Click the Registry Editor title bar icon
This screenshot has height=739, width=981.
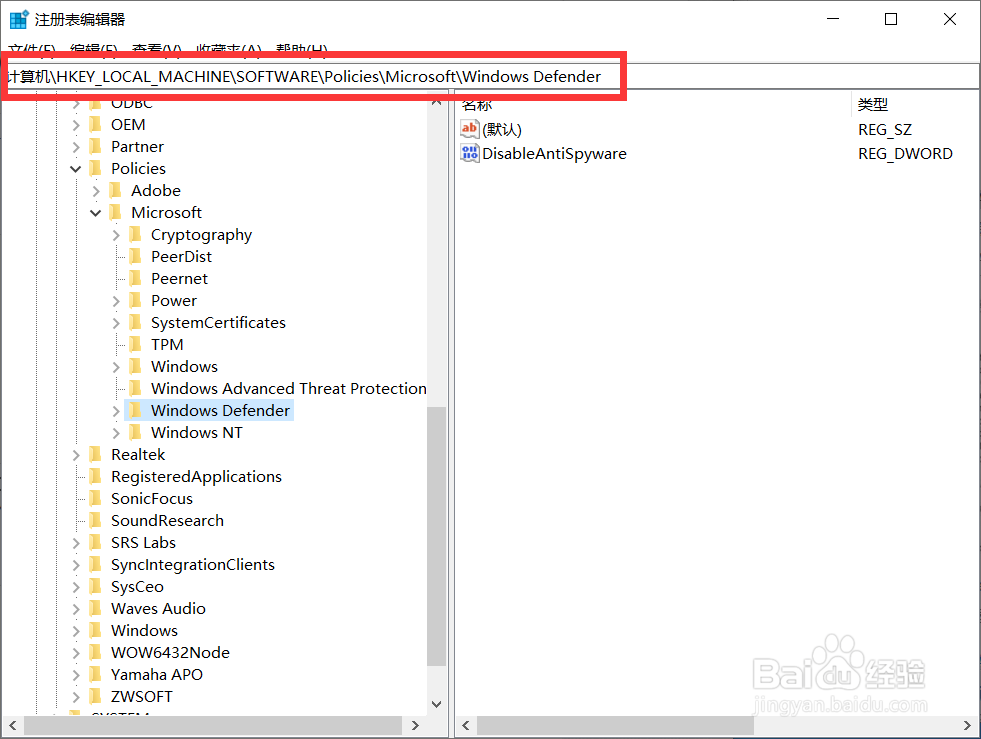19,19
